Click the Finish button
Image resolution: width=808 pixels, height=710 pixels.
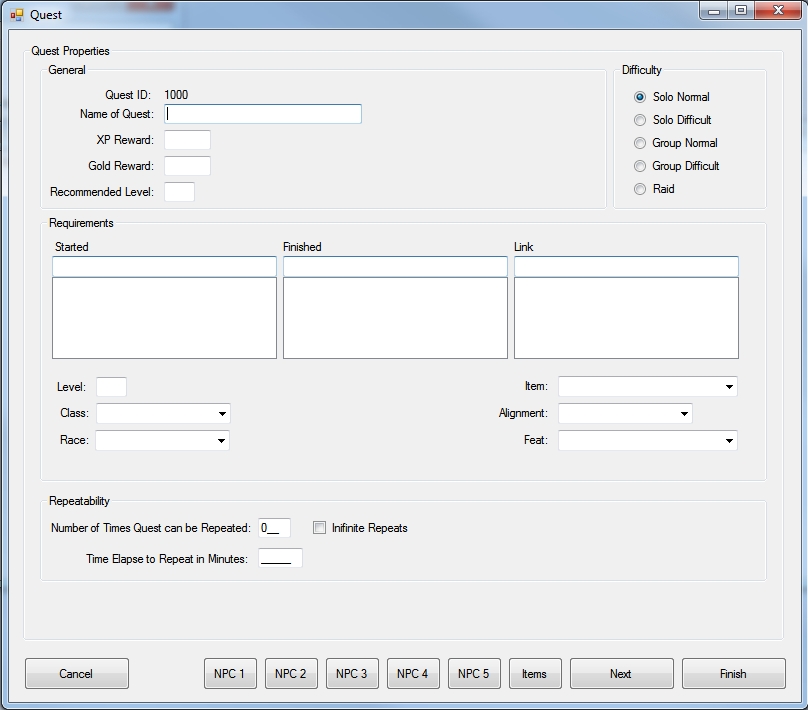point(733,674)
